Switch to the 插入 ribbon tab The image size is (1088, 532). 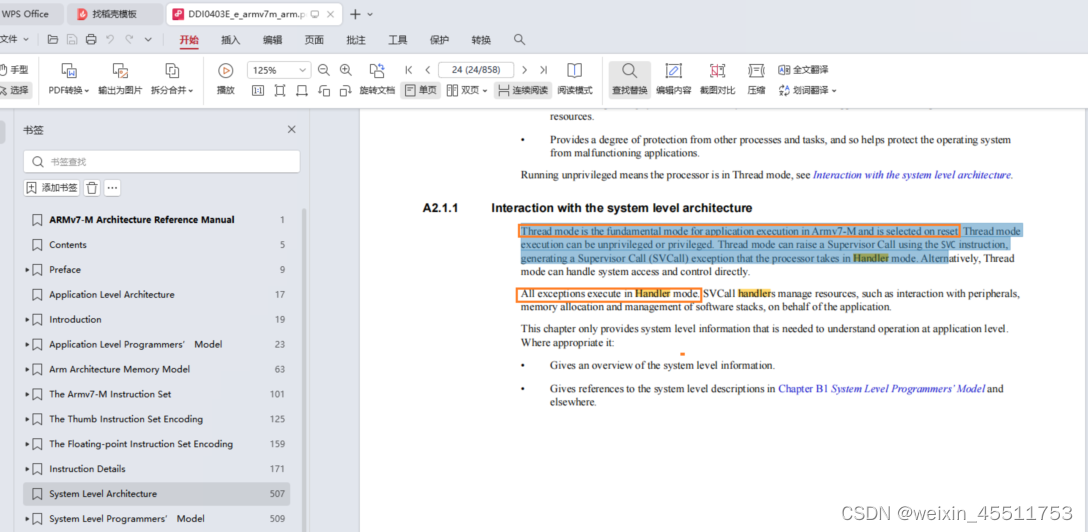[230, 40]
